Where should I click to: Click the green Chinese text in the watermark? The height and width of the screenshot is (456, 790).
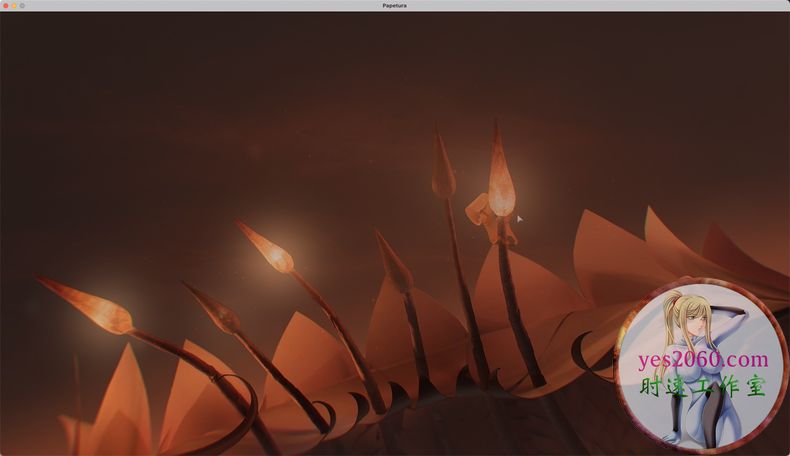point(704,388)
